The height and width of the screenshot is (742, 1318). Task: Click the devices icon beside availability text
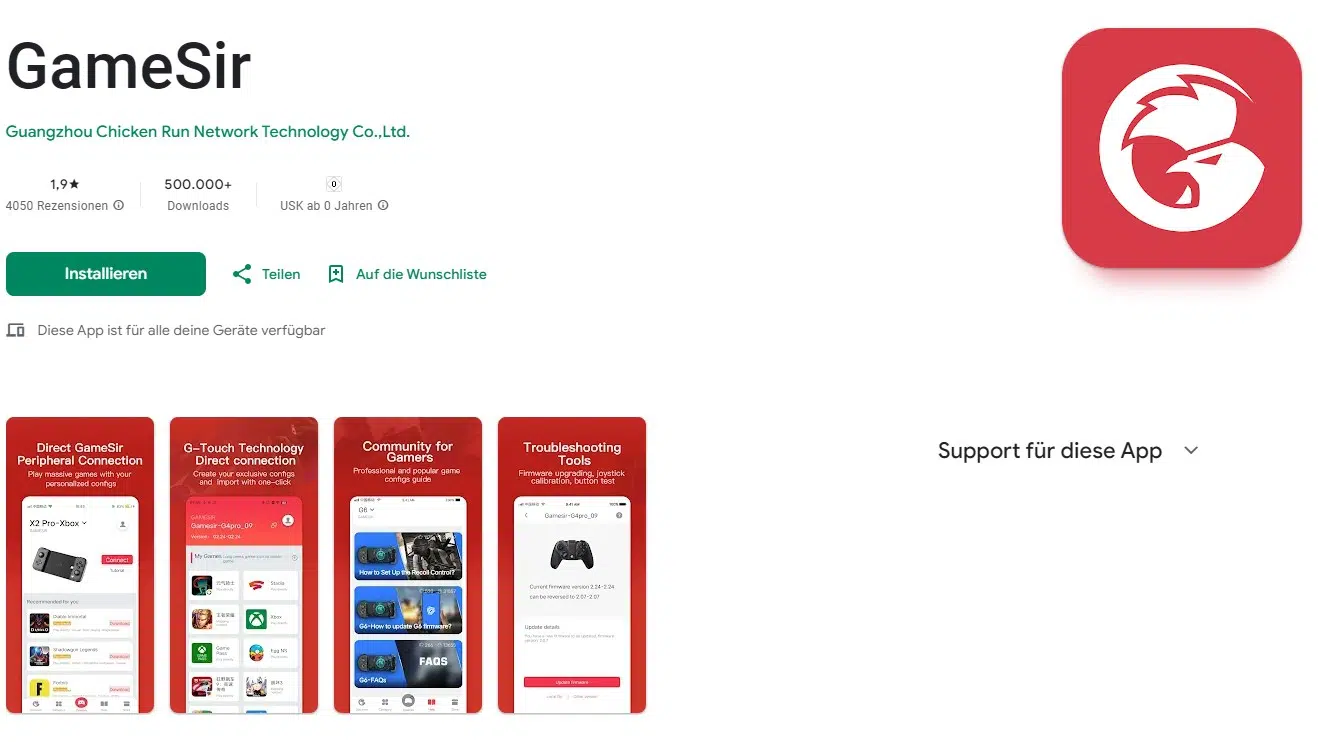click(15, 330)
